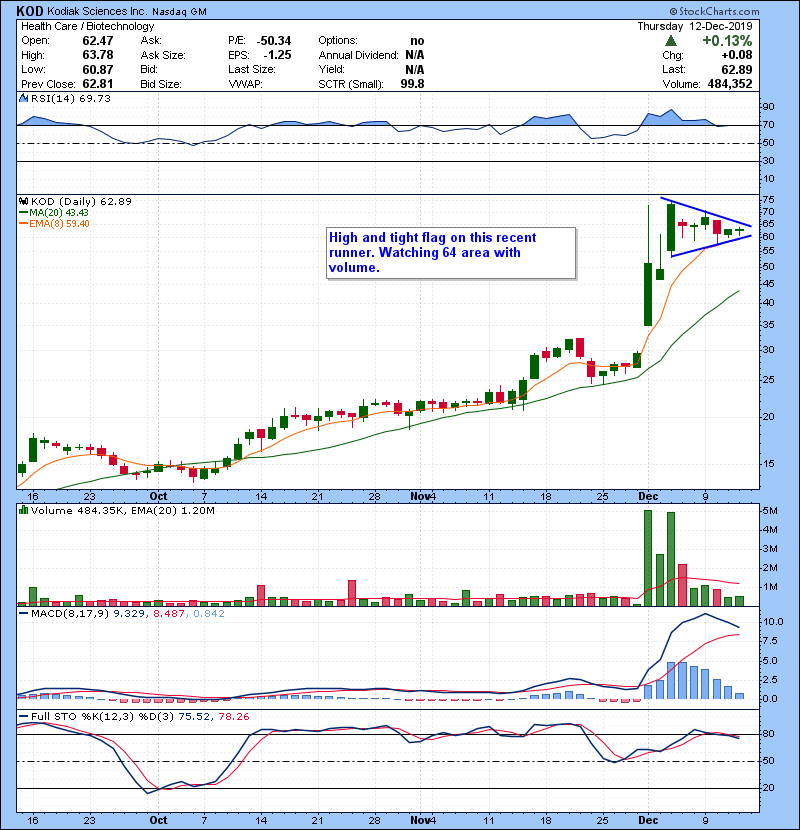Click the upper blue trendline of the flag pattern
Image resolution: width=800 pixels, height=830 pixels.
pyautogui.click(x=706, y=212)
